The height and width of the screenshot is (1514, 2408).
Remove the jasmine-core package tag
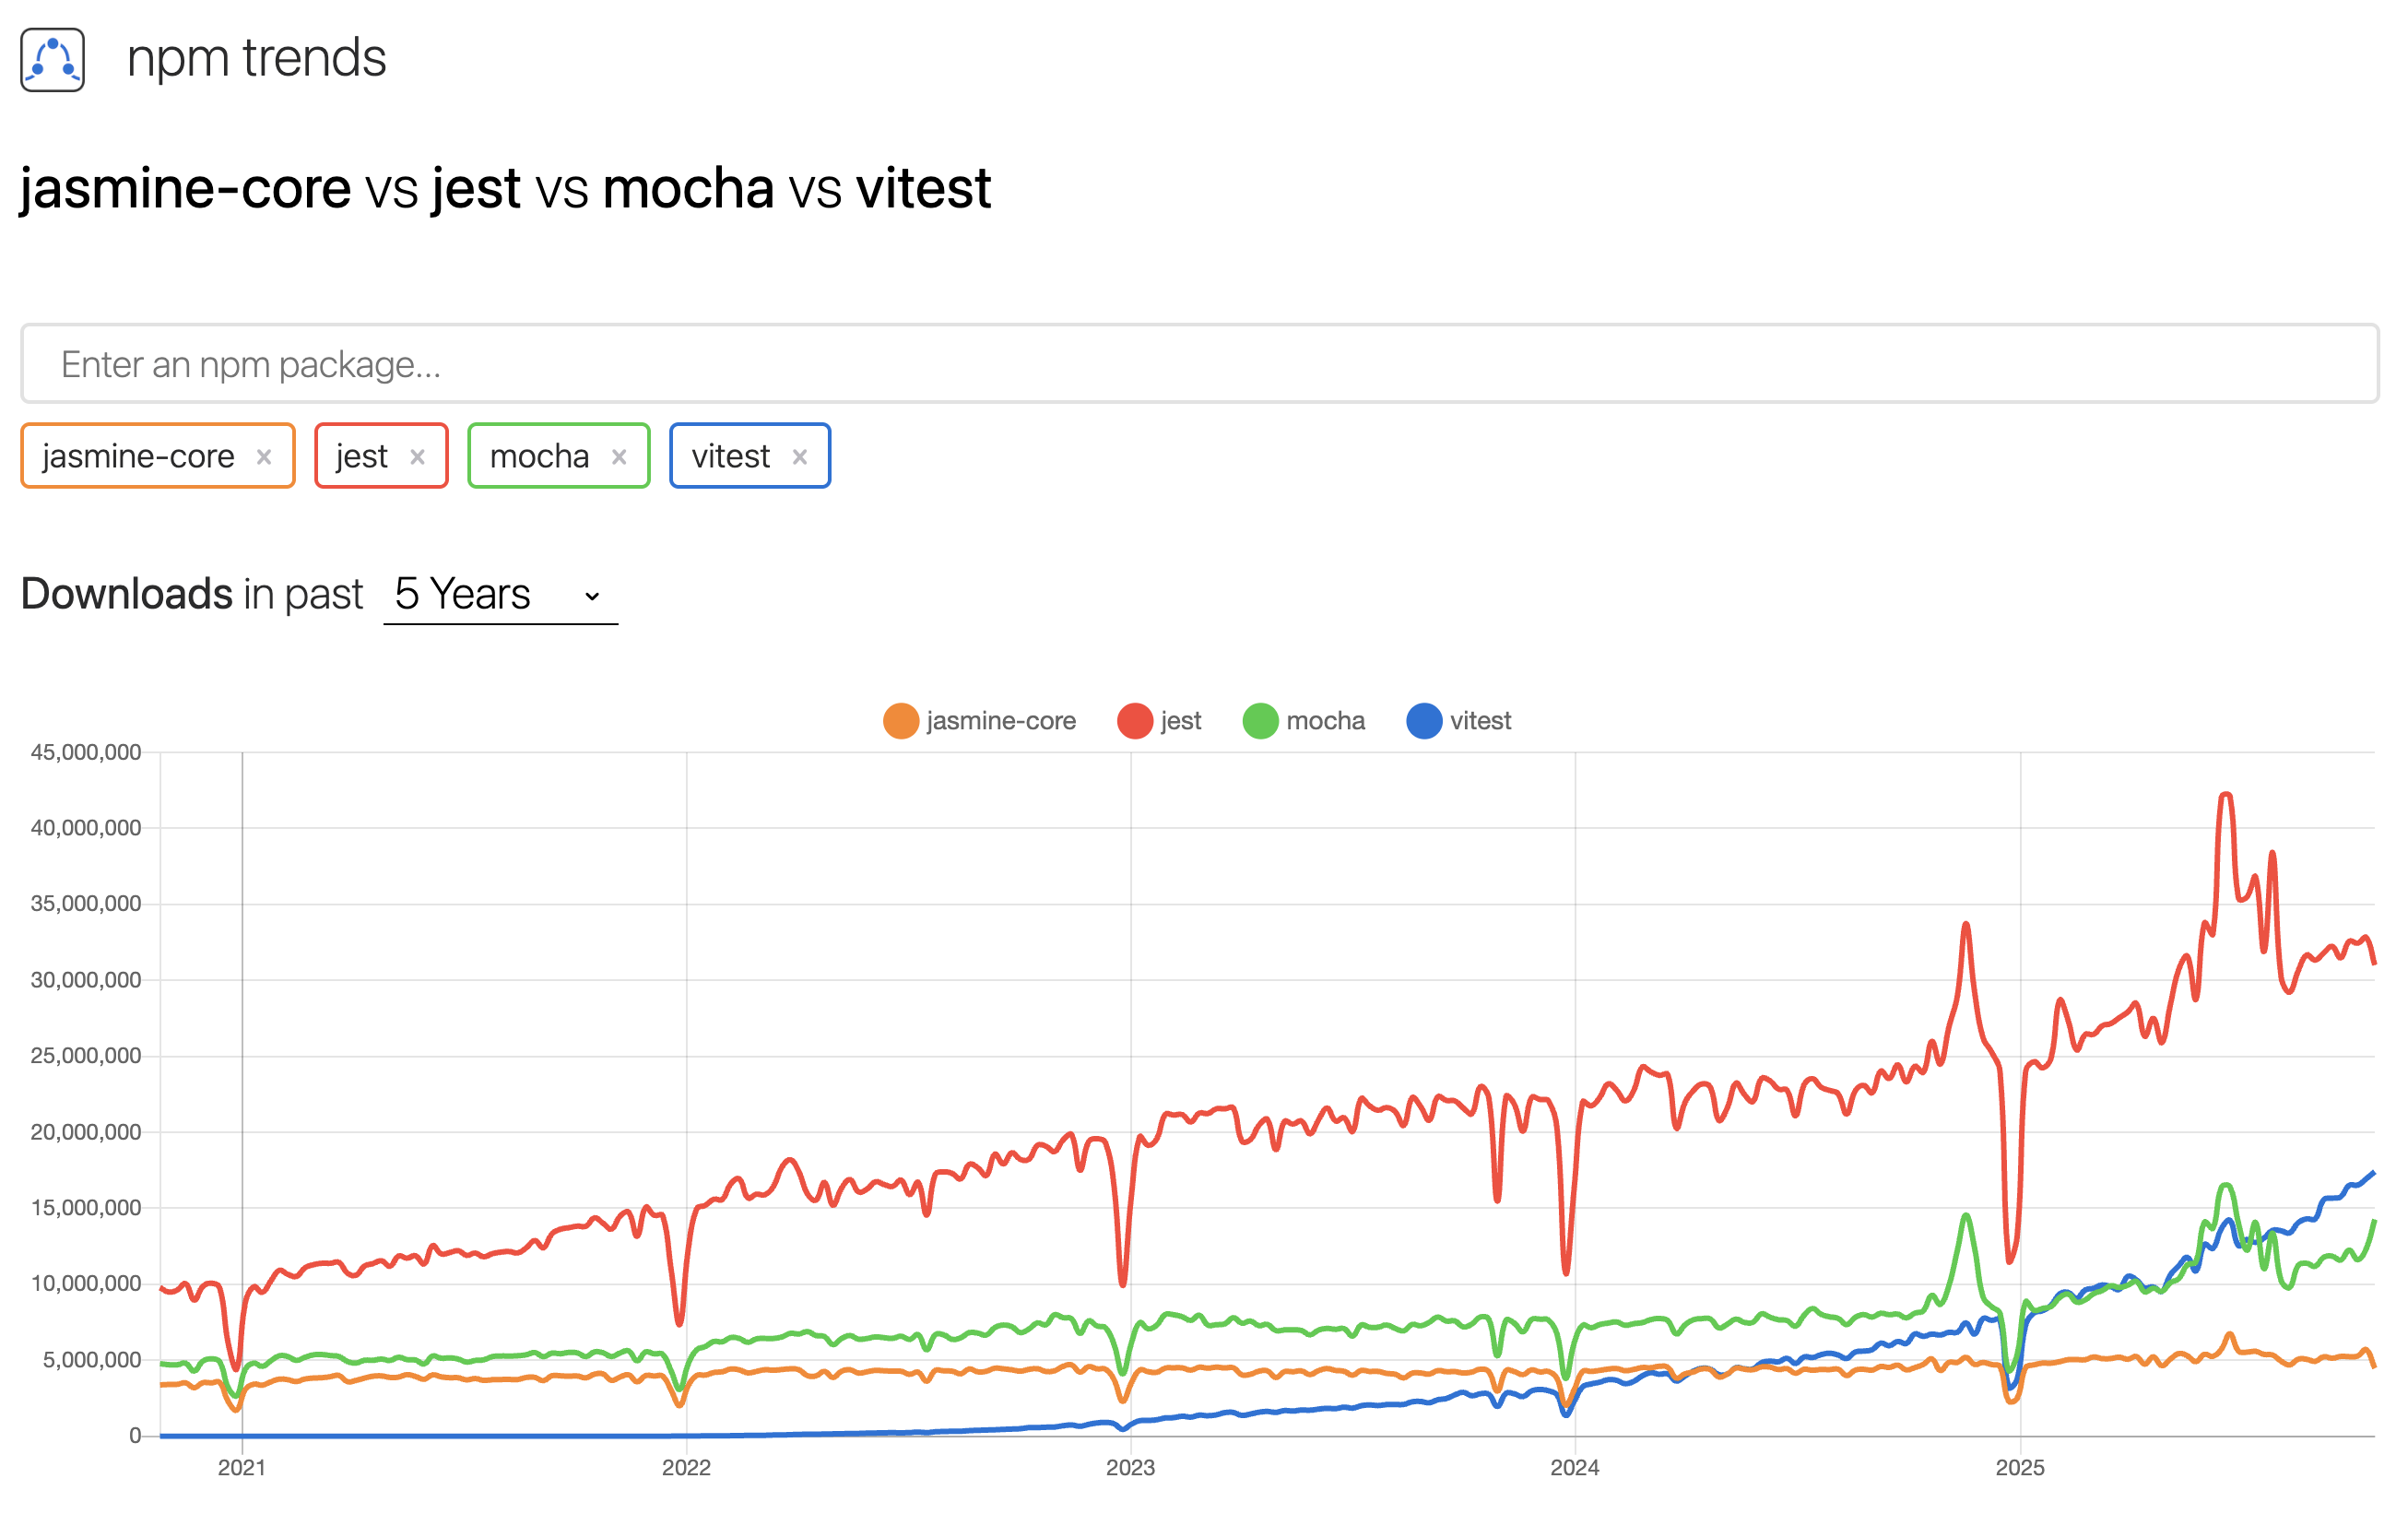click(264, 457)
